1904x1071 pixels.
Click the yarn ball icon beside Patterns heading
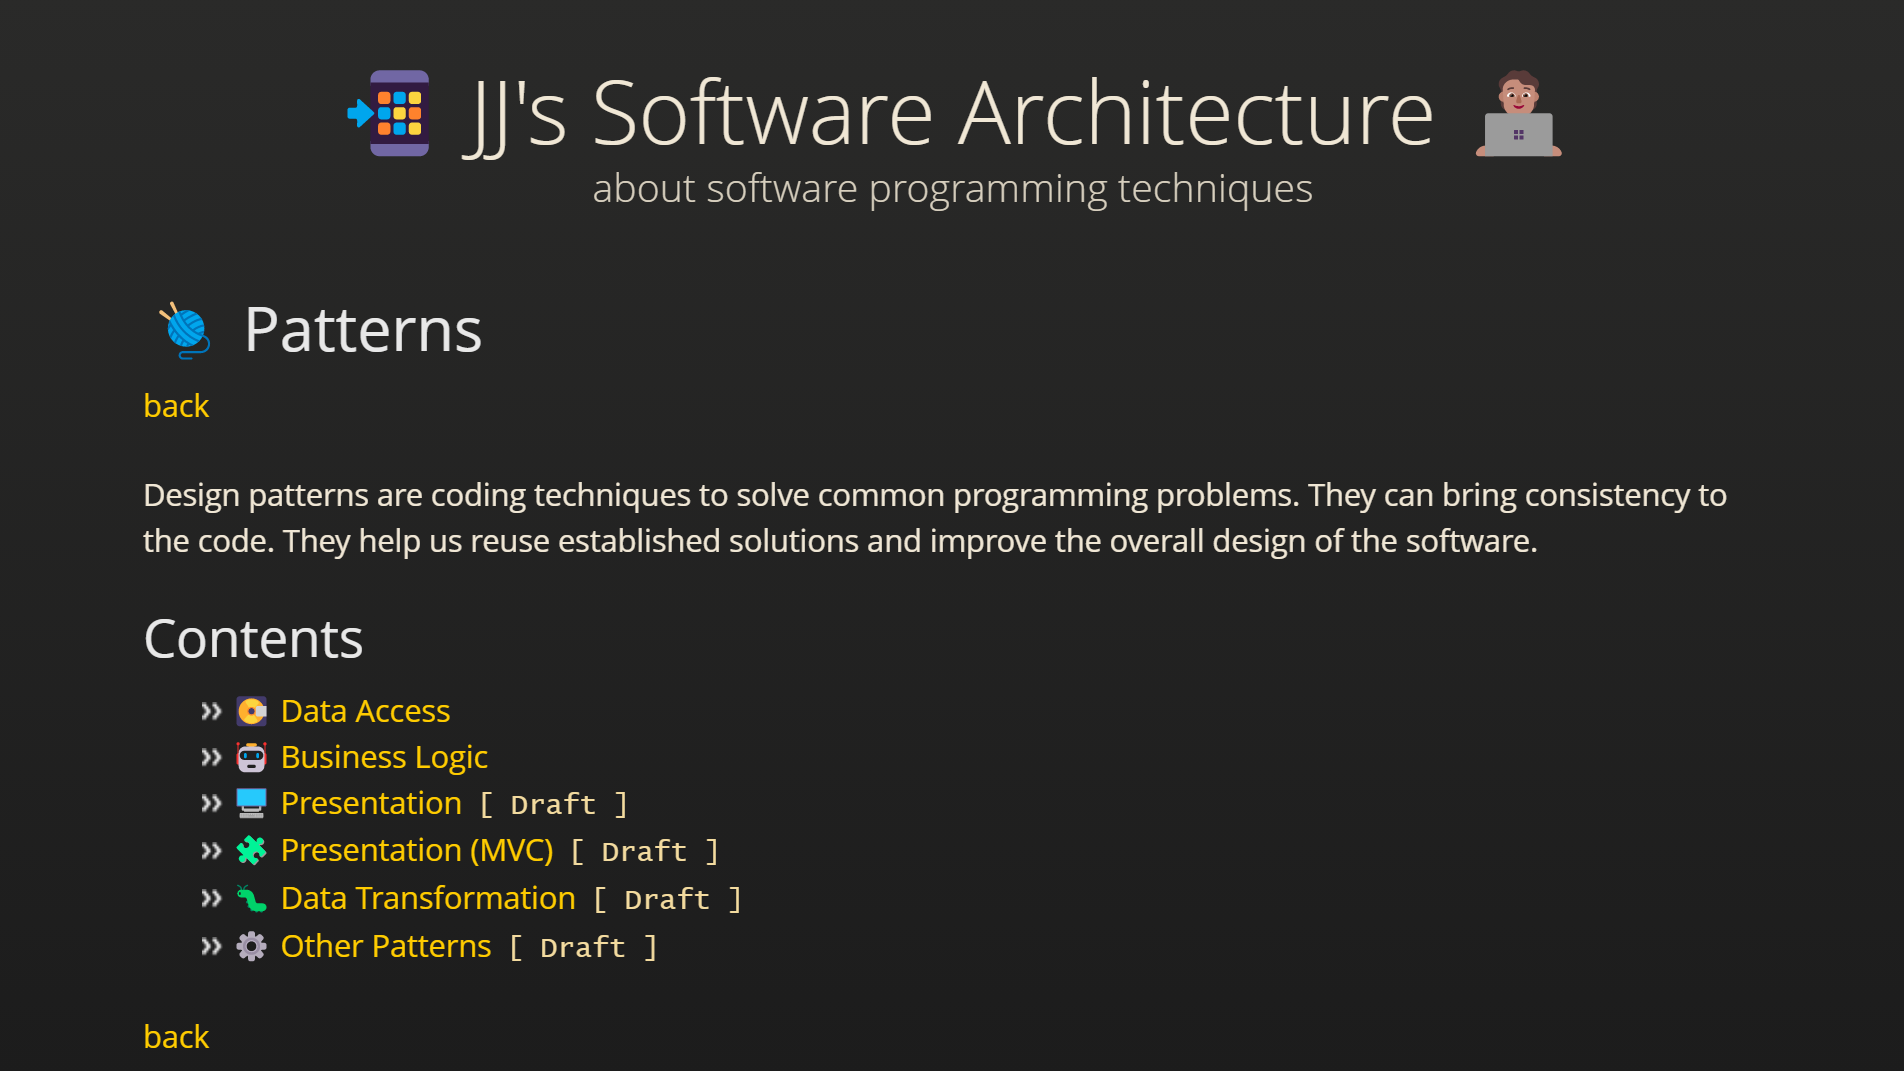(x=186, y=330)
